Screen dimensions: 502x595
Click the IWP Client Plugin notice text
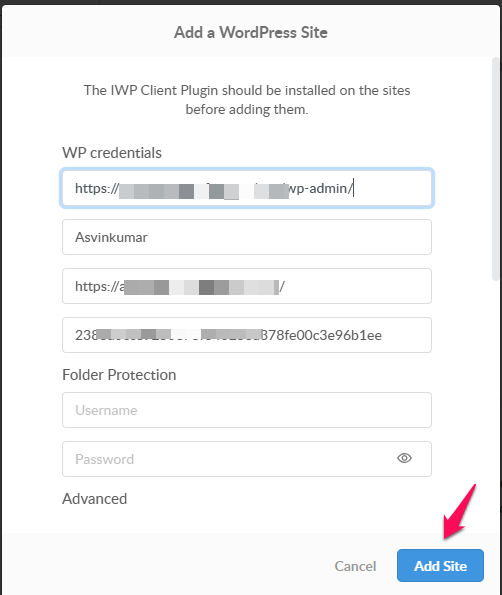(247, 100)
